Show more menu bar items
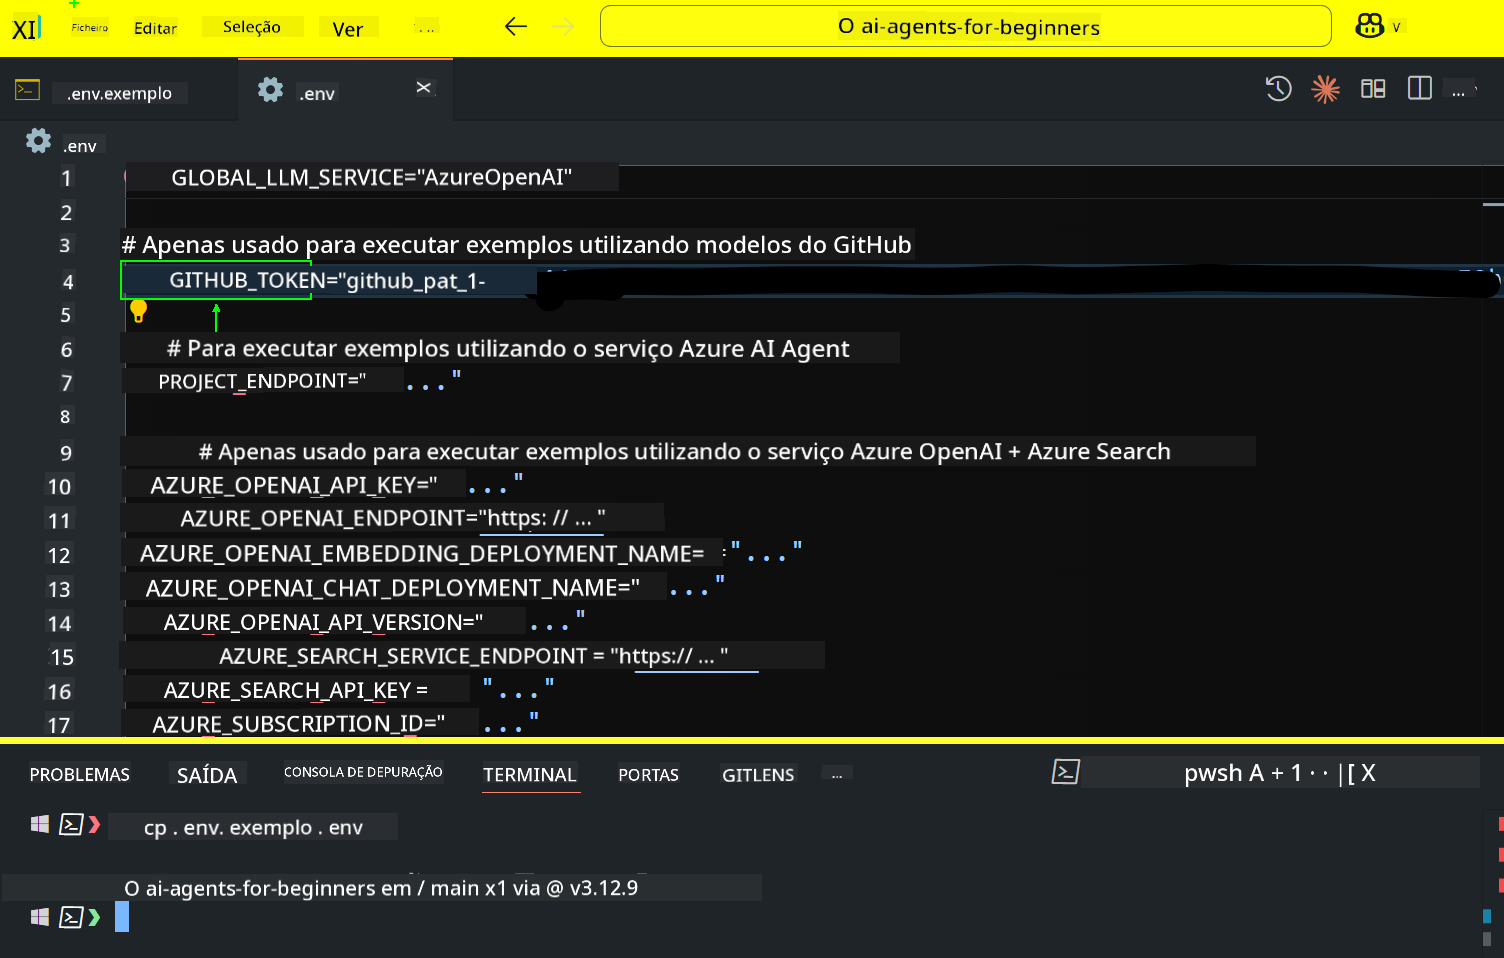This screenshot has height=958, width=1504. tap(427, 28)
